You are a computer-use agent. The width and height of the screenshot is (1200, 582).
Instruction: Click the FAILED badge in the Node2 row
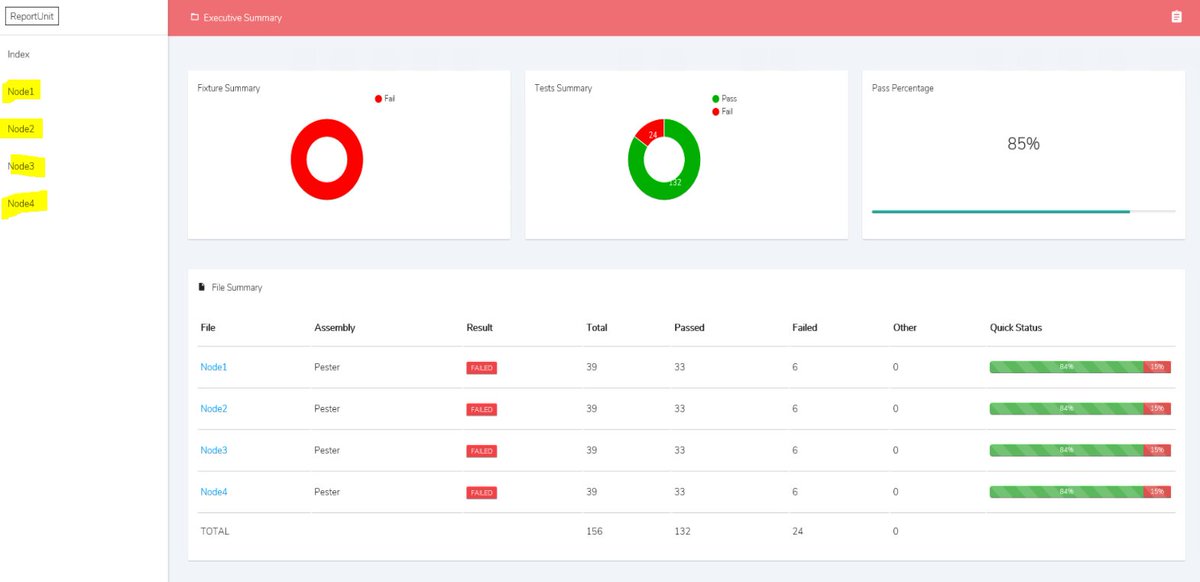481,409
